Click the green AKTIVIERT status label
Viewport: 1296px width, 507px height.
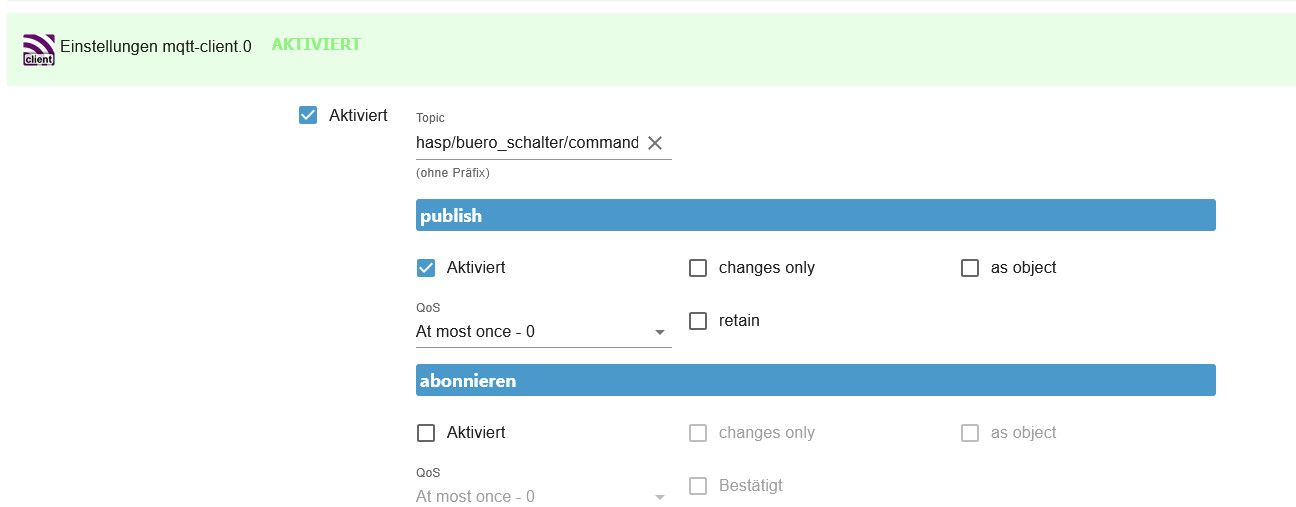[x=316, y=45]
